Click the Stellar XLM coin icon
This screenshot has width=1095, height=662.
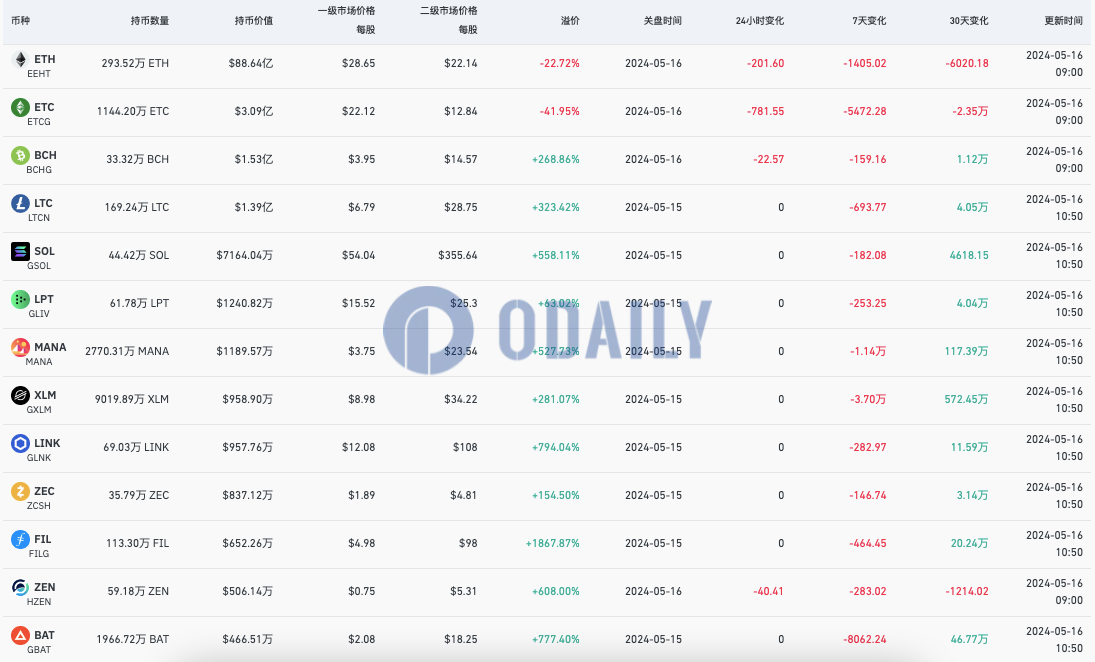[20, 395]
